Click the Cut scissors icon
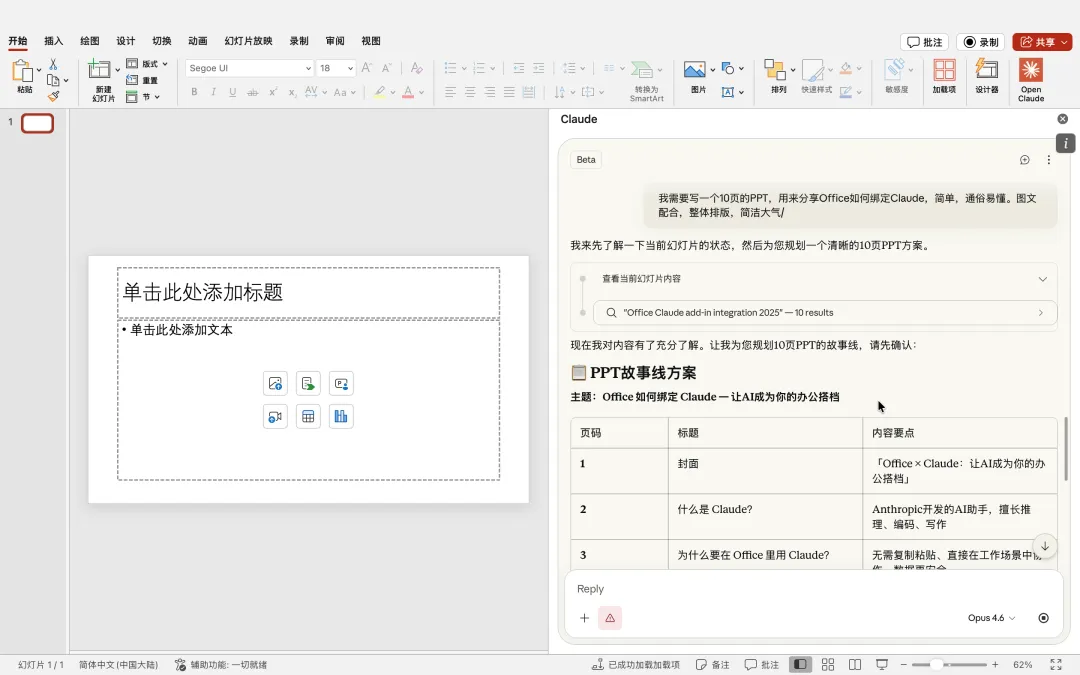The image size is (1080, 675). pyautogui.click(x=53, y=64)
